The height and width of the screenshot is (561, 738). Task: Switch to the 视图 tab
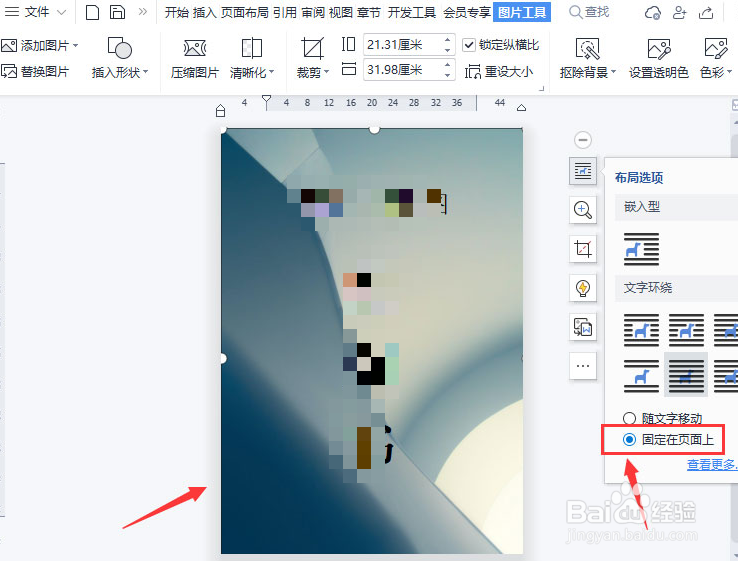tap(341, 12)
